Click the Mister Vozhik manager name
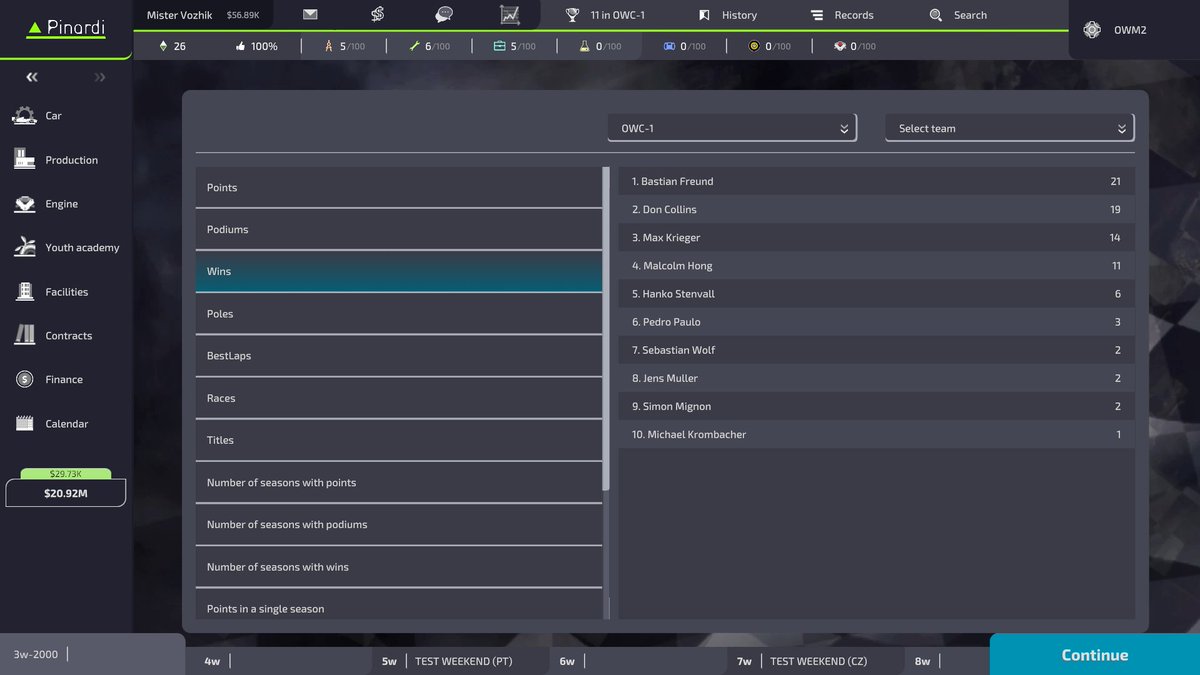 point(179,15)
